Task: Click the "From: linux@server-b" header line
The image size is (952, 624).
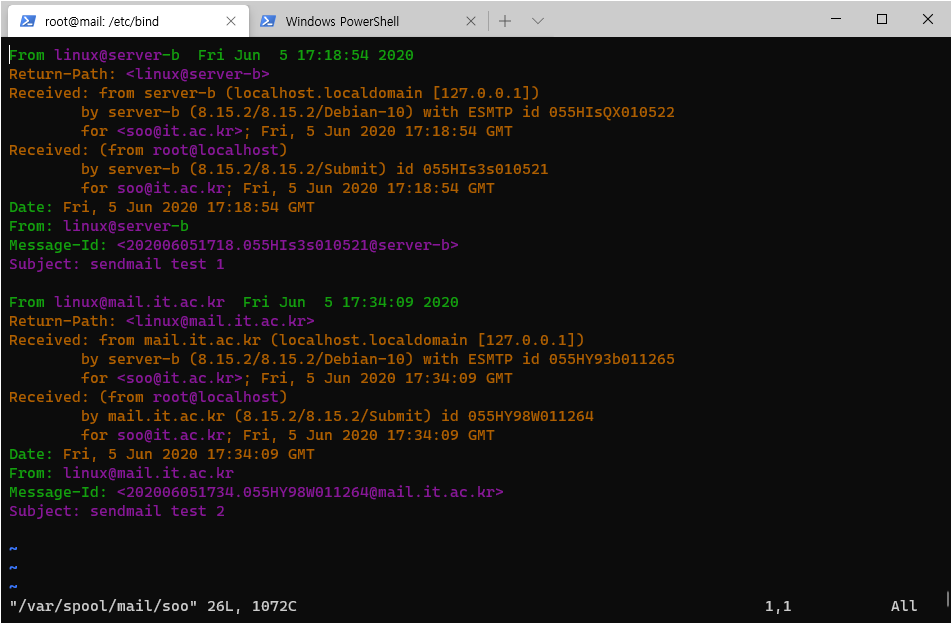Action: click(98, 226)
